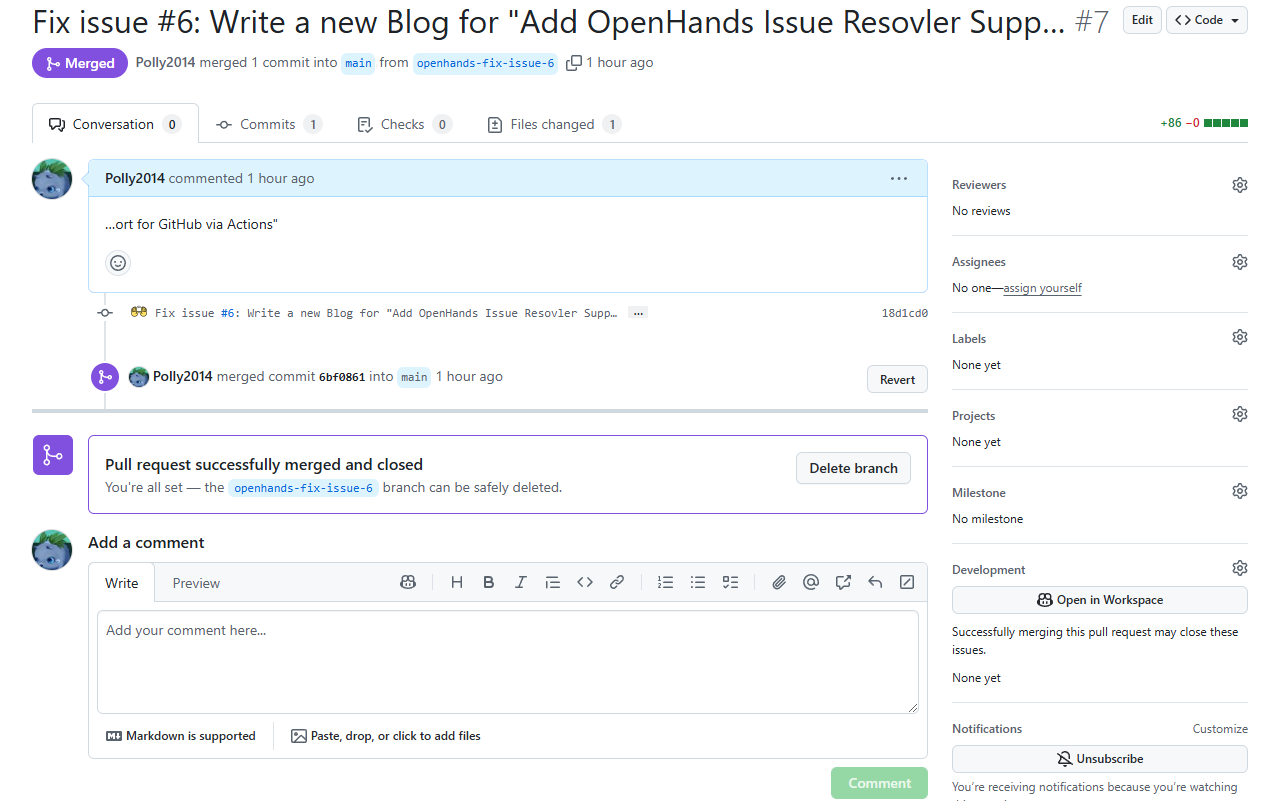Click the green Comment button

tap(879, 783)
